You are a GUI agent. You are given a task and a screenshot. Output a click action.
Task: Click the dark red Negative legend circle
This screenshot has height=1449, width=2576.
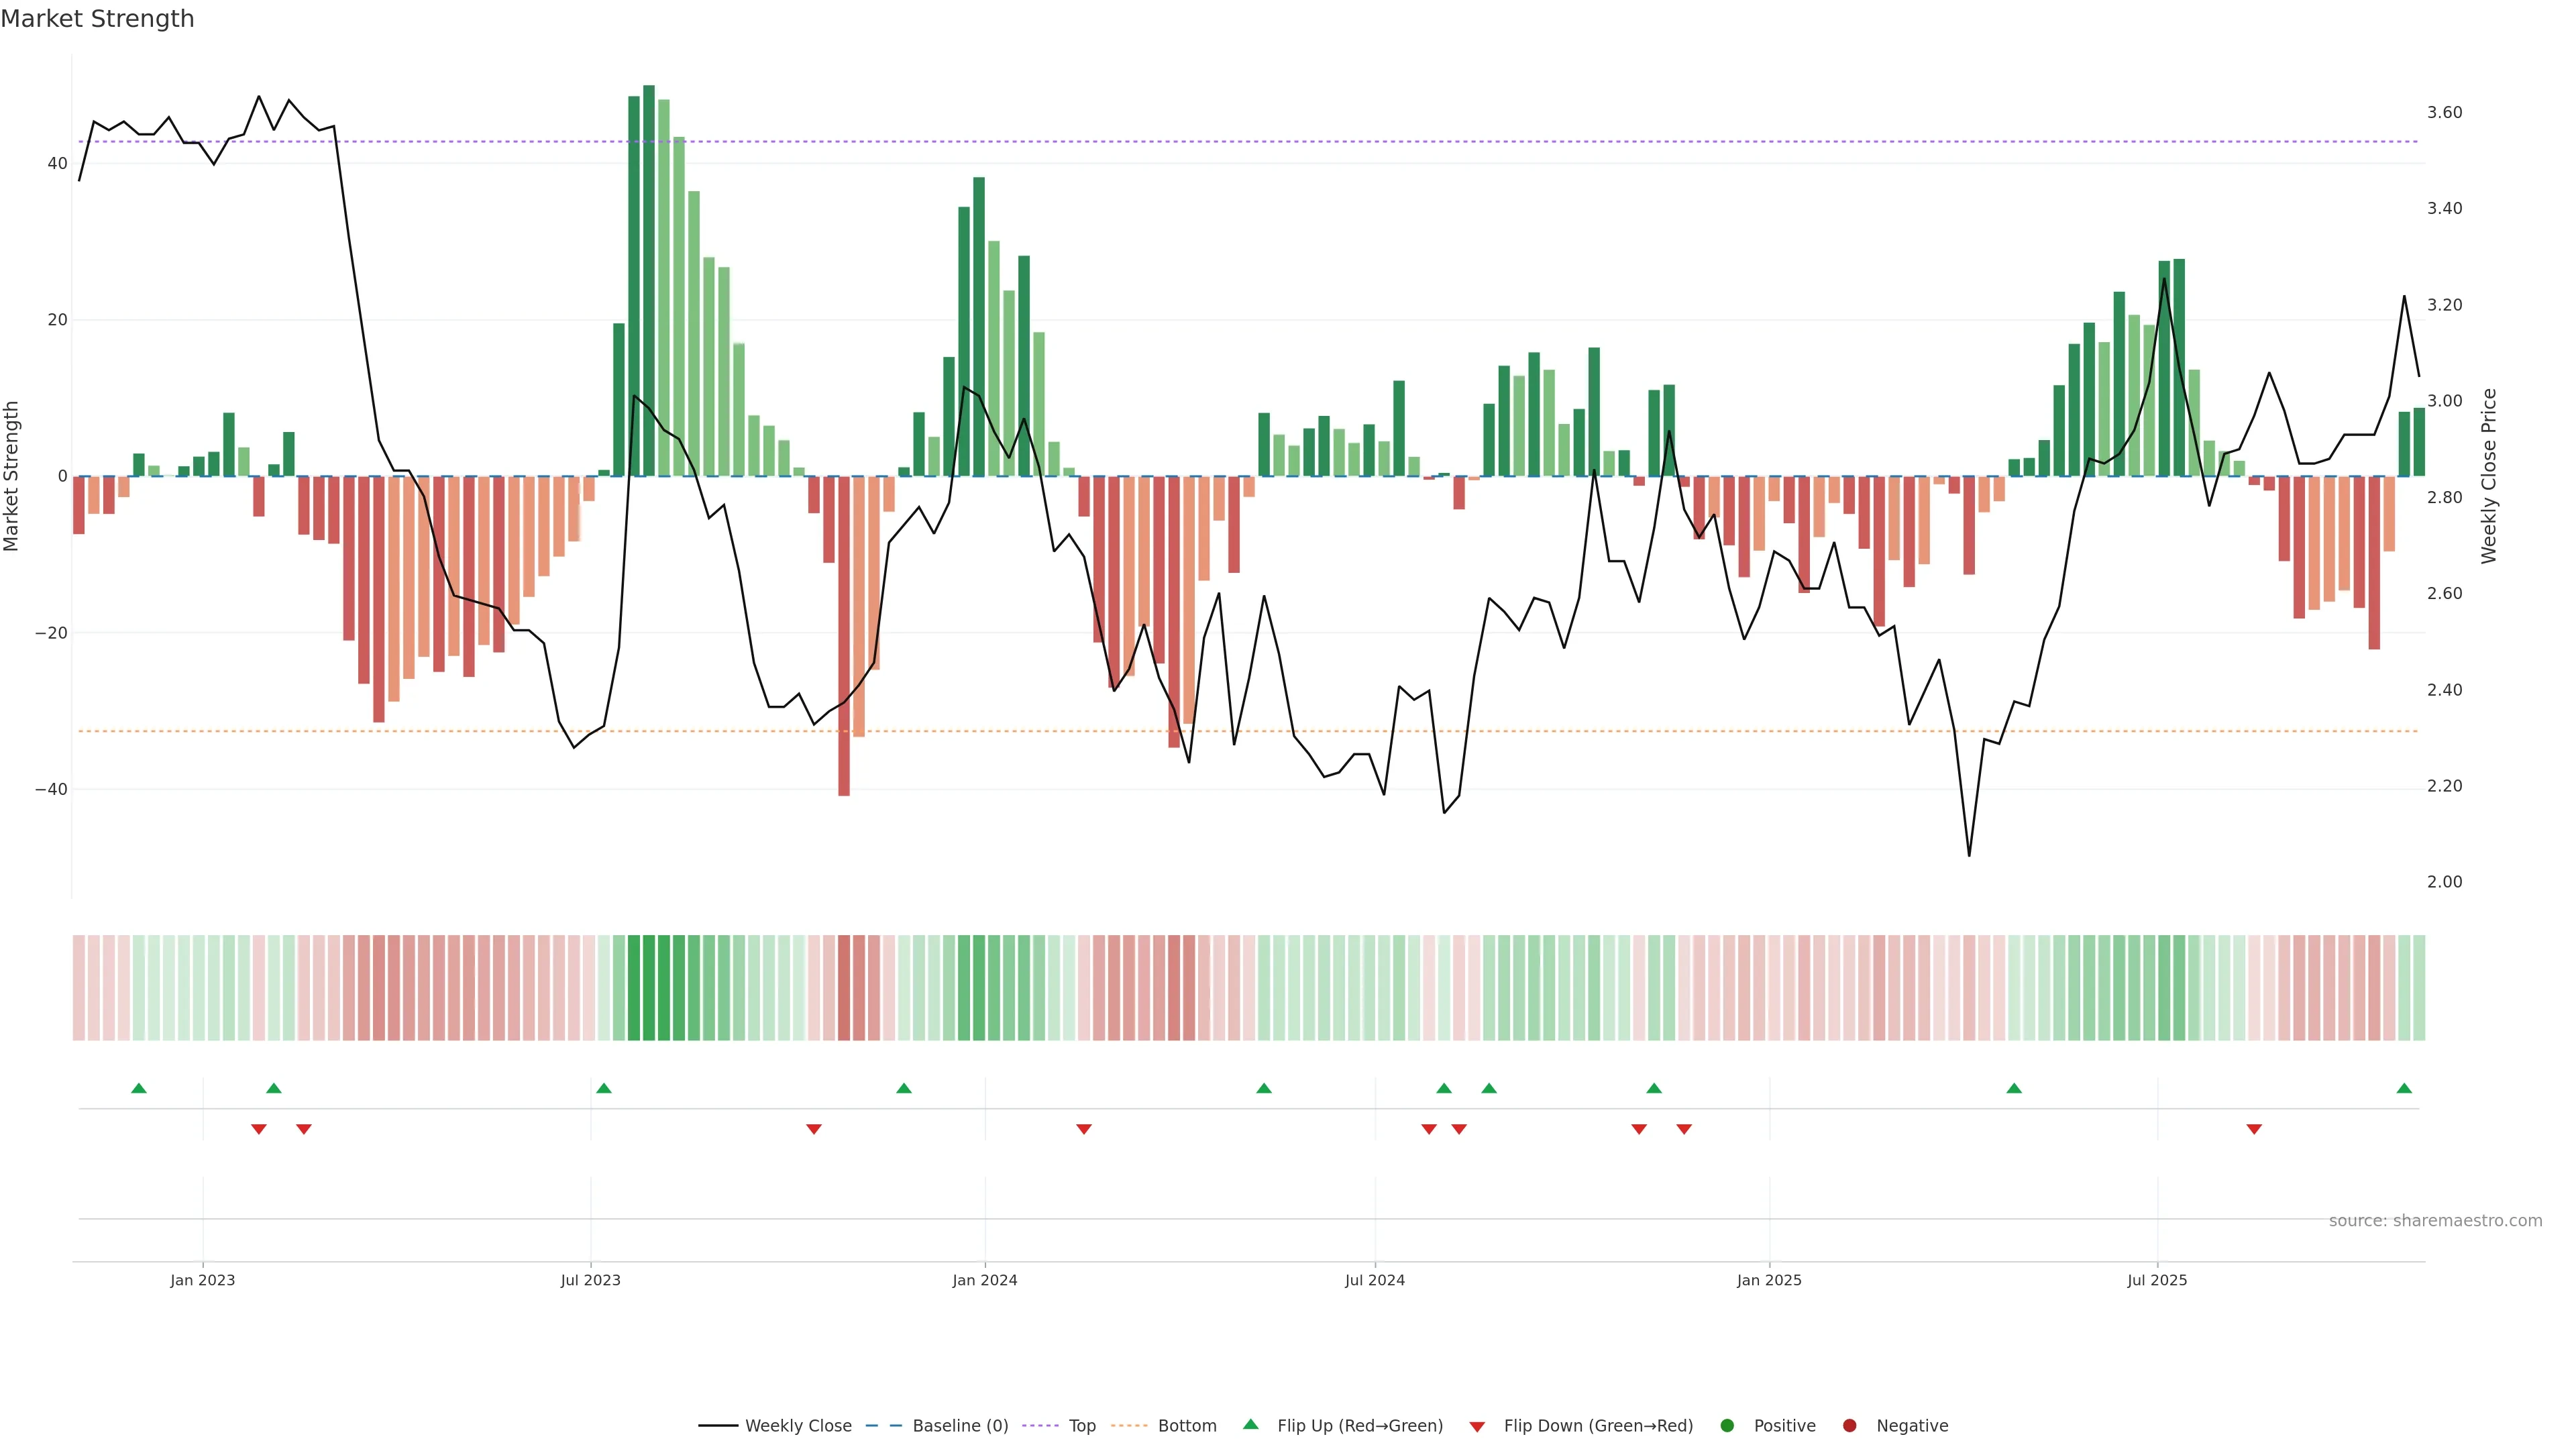coord(1849,1425)
